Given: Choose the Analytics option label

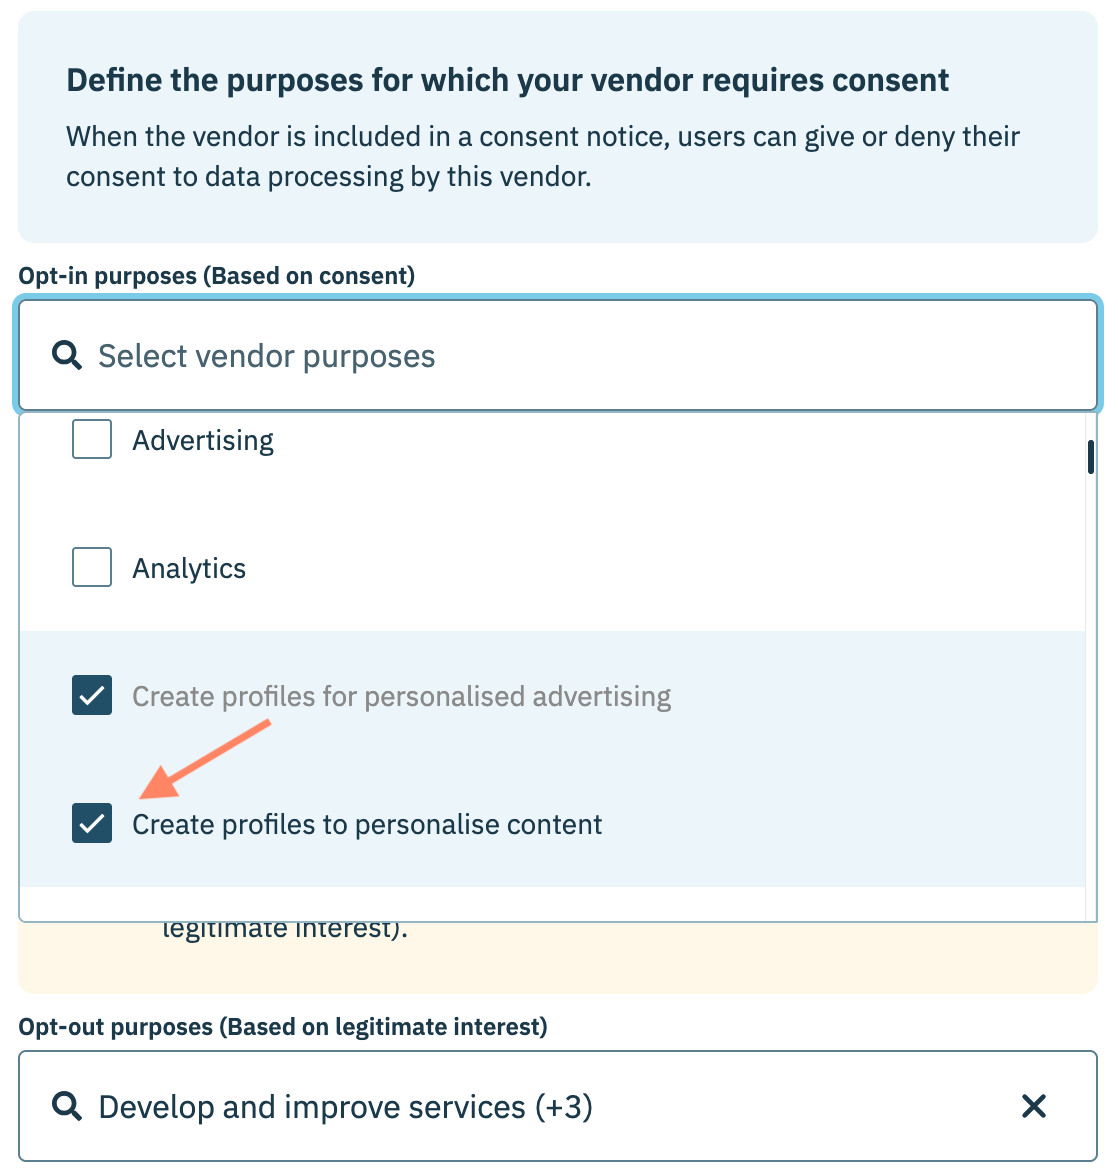Looking at the screenshot, I should 189,569.
